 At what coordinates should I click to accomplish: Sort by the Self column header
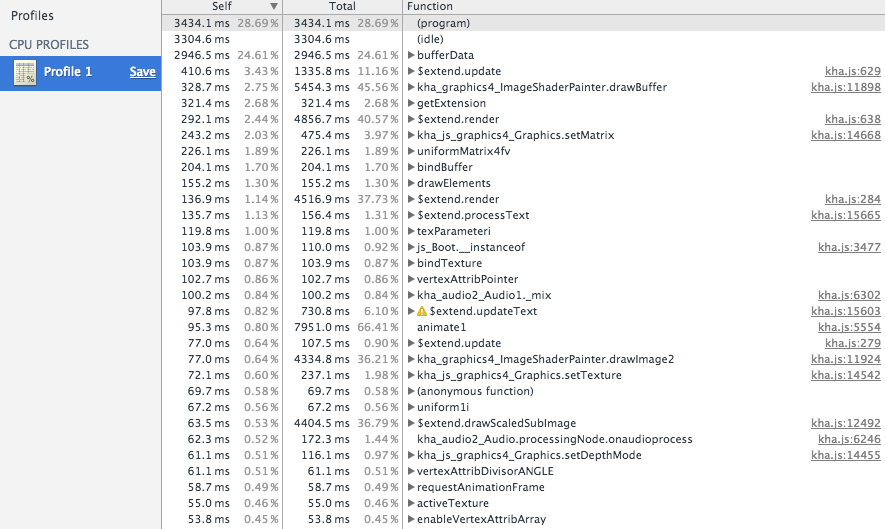tap(222, 6)
